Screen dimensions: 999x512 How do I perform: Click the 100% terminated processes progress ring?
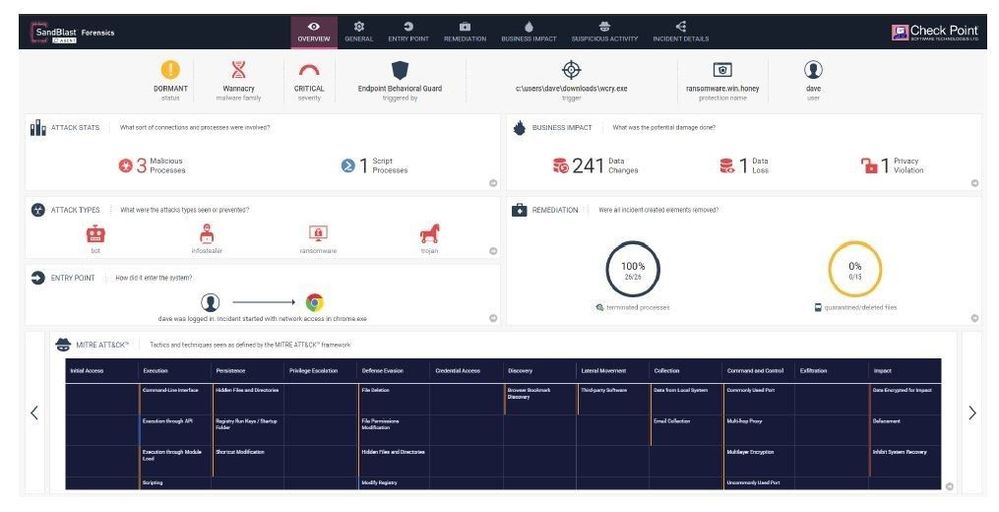(633, 270)
